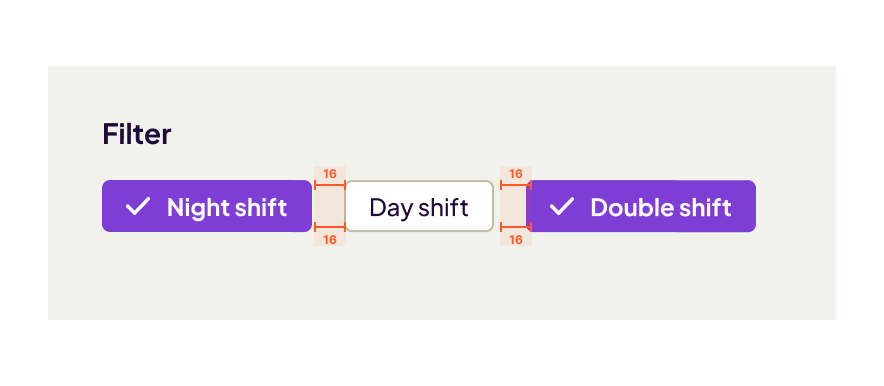Toggle off the Night shift filter chip
This screenshot has height=386, width=884.
click(x=207, y=206)
